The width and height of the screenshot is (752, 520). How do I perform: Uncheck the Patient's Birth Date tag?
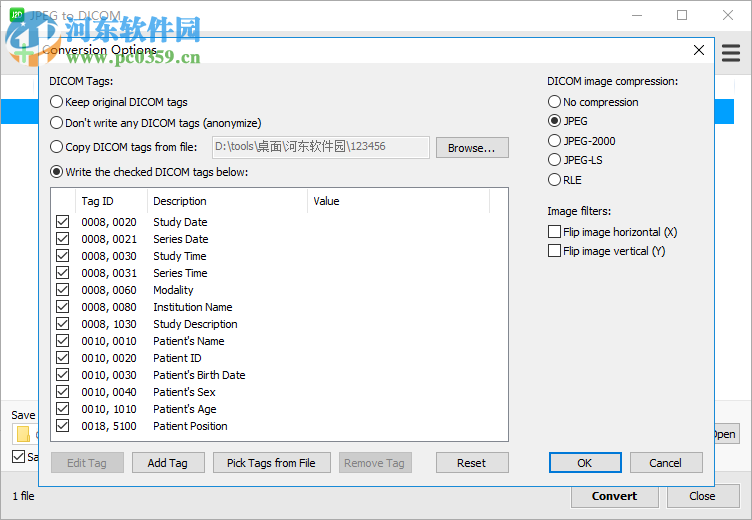click(62, 375)
